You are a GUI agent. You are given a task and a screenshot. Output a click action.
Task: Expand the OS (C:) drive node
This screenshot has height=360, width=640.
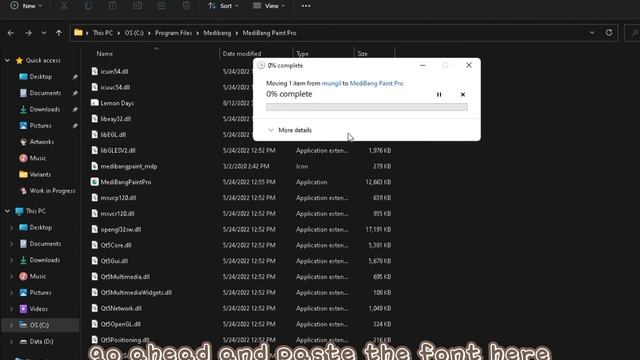(11, 325)
